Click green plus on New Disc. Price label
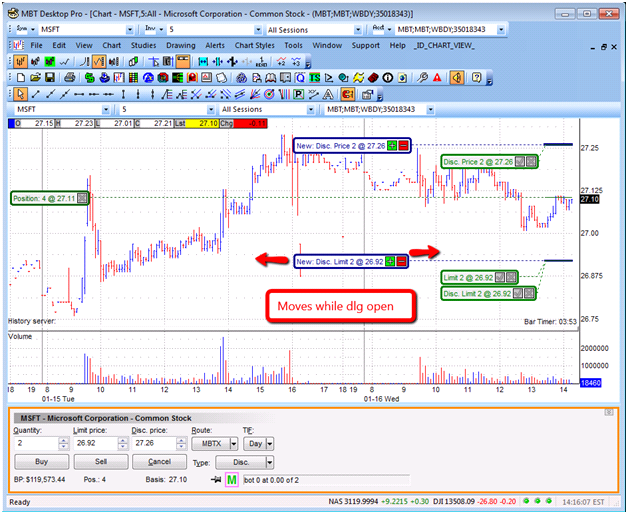Image resolution: width=628 pixels, height=514 pixels. [x=392, y=146]
